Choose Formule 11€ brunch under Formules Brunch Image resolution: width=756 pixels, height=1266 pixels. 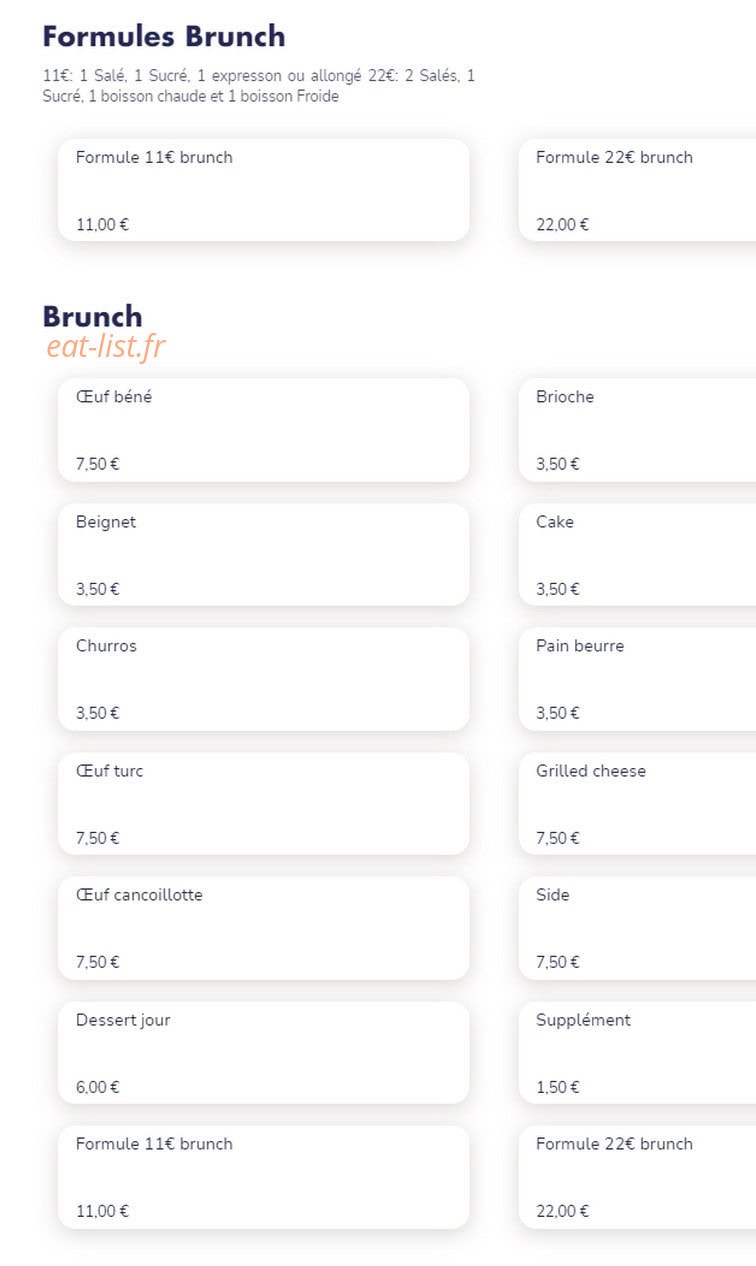[x=263, y=190]
